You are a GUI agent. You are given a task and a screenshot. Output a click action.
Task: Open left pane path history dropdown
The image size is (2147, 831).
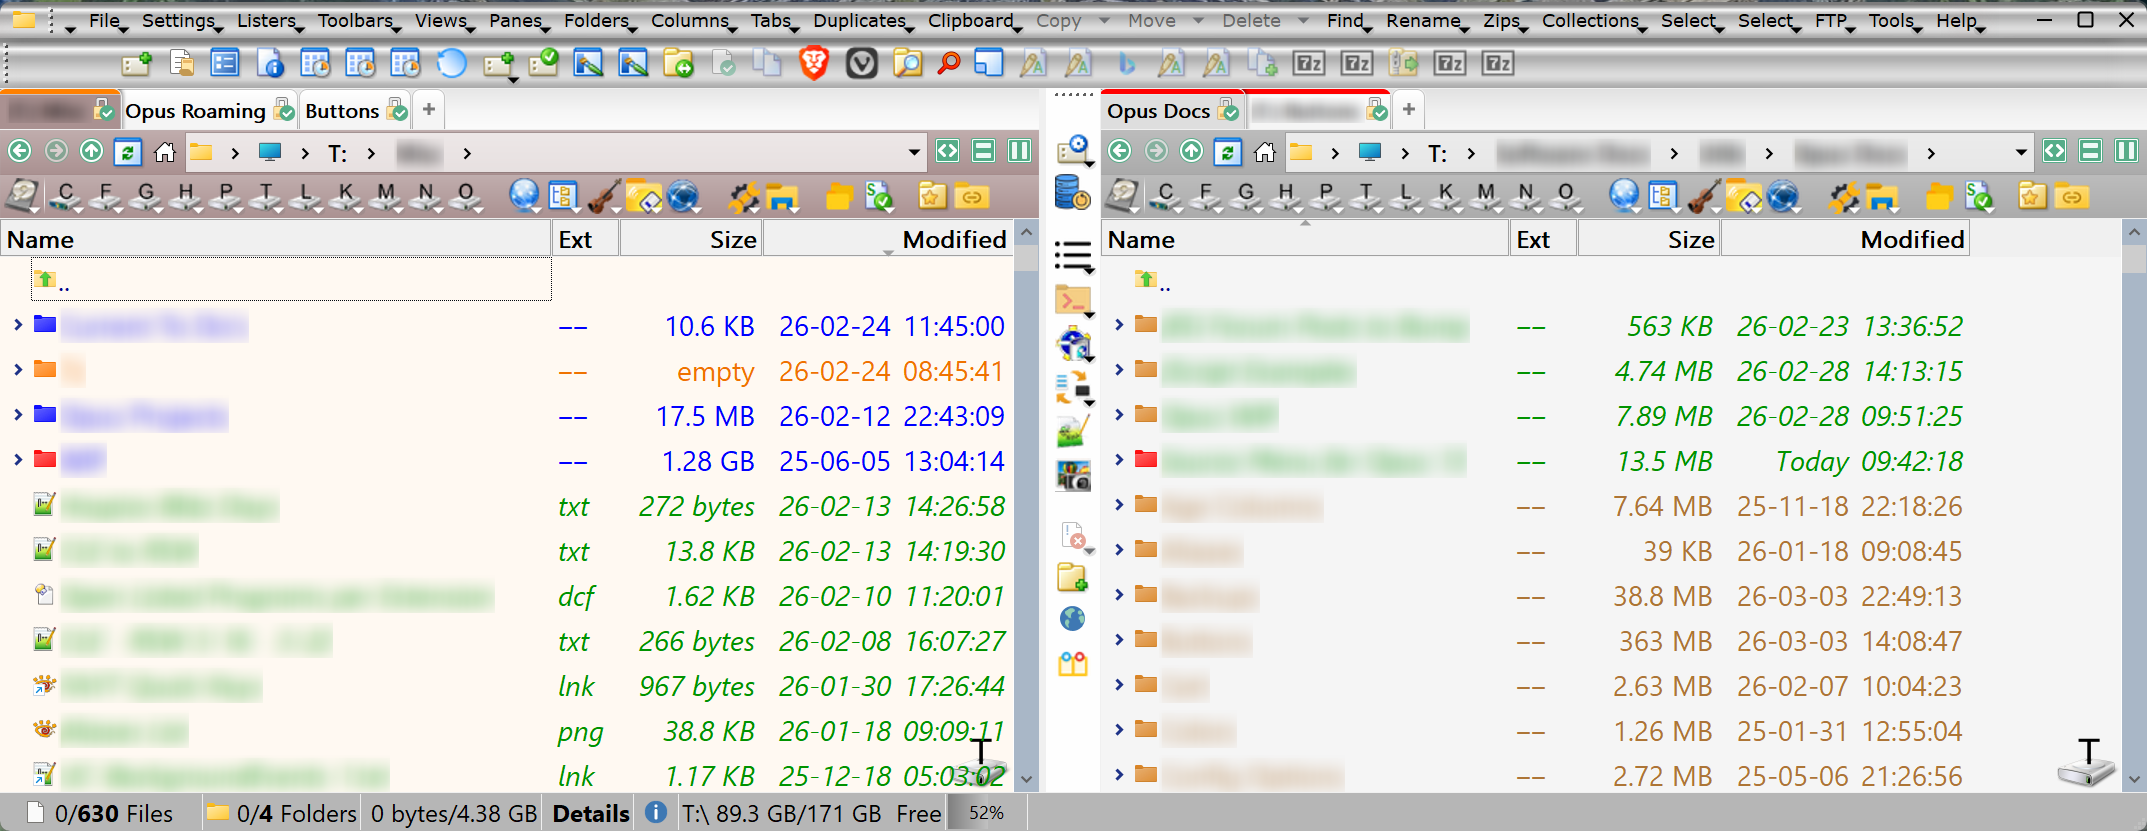click(913, 152)
